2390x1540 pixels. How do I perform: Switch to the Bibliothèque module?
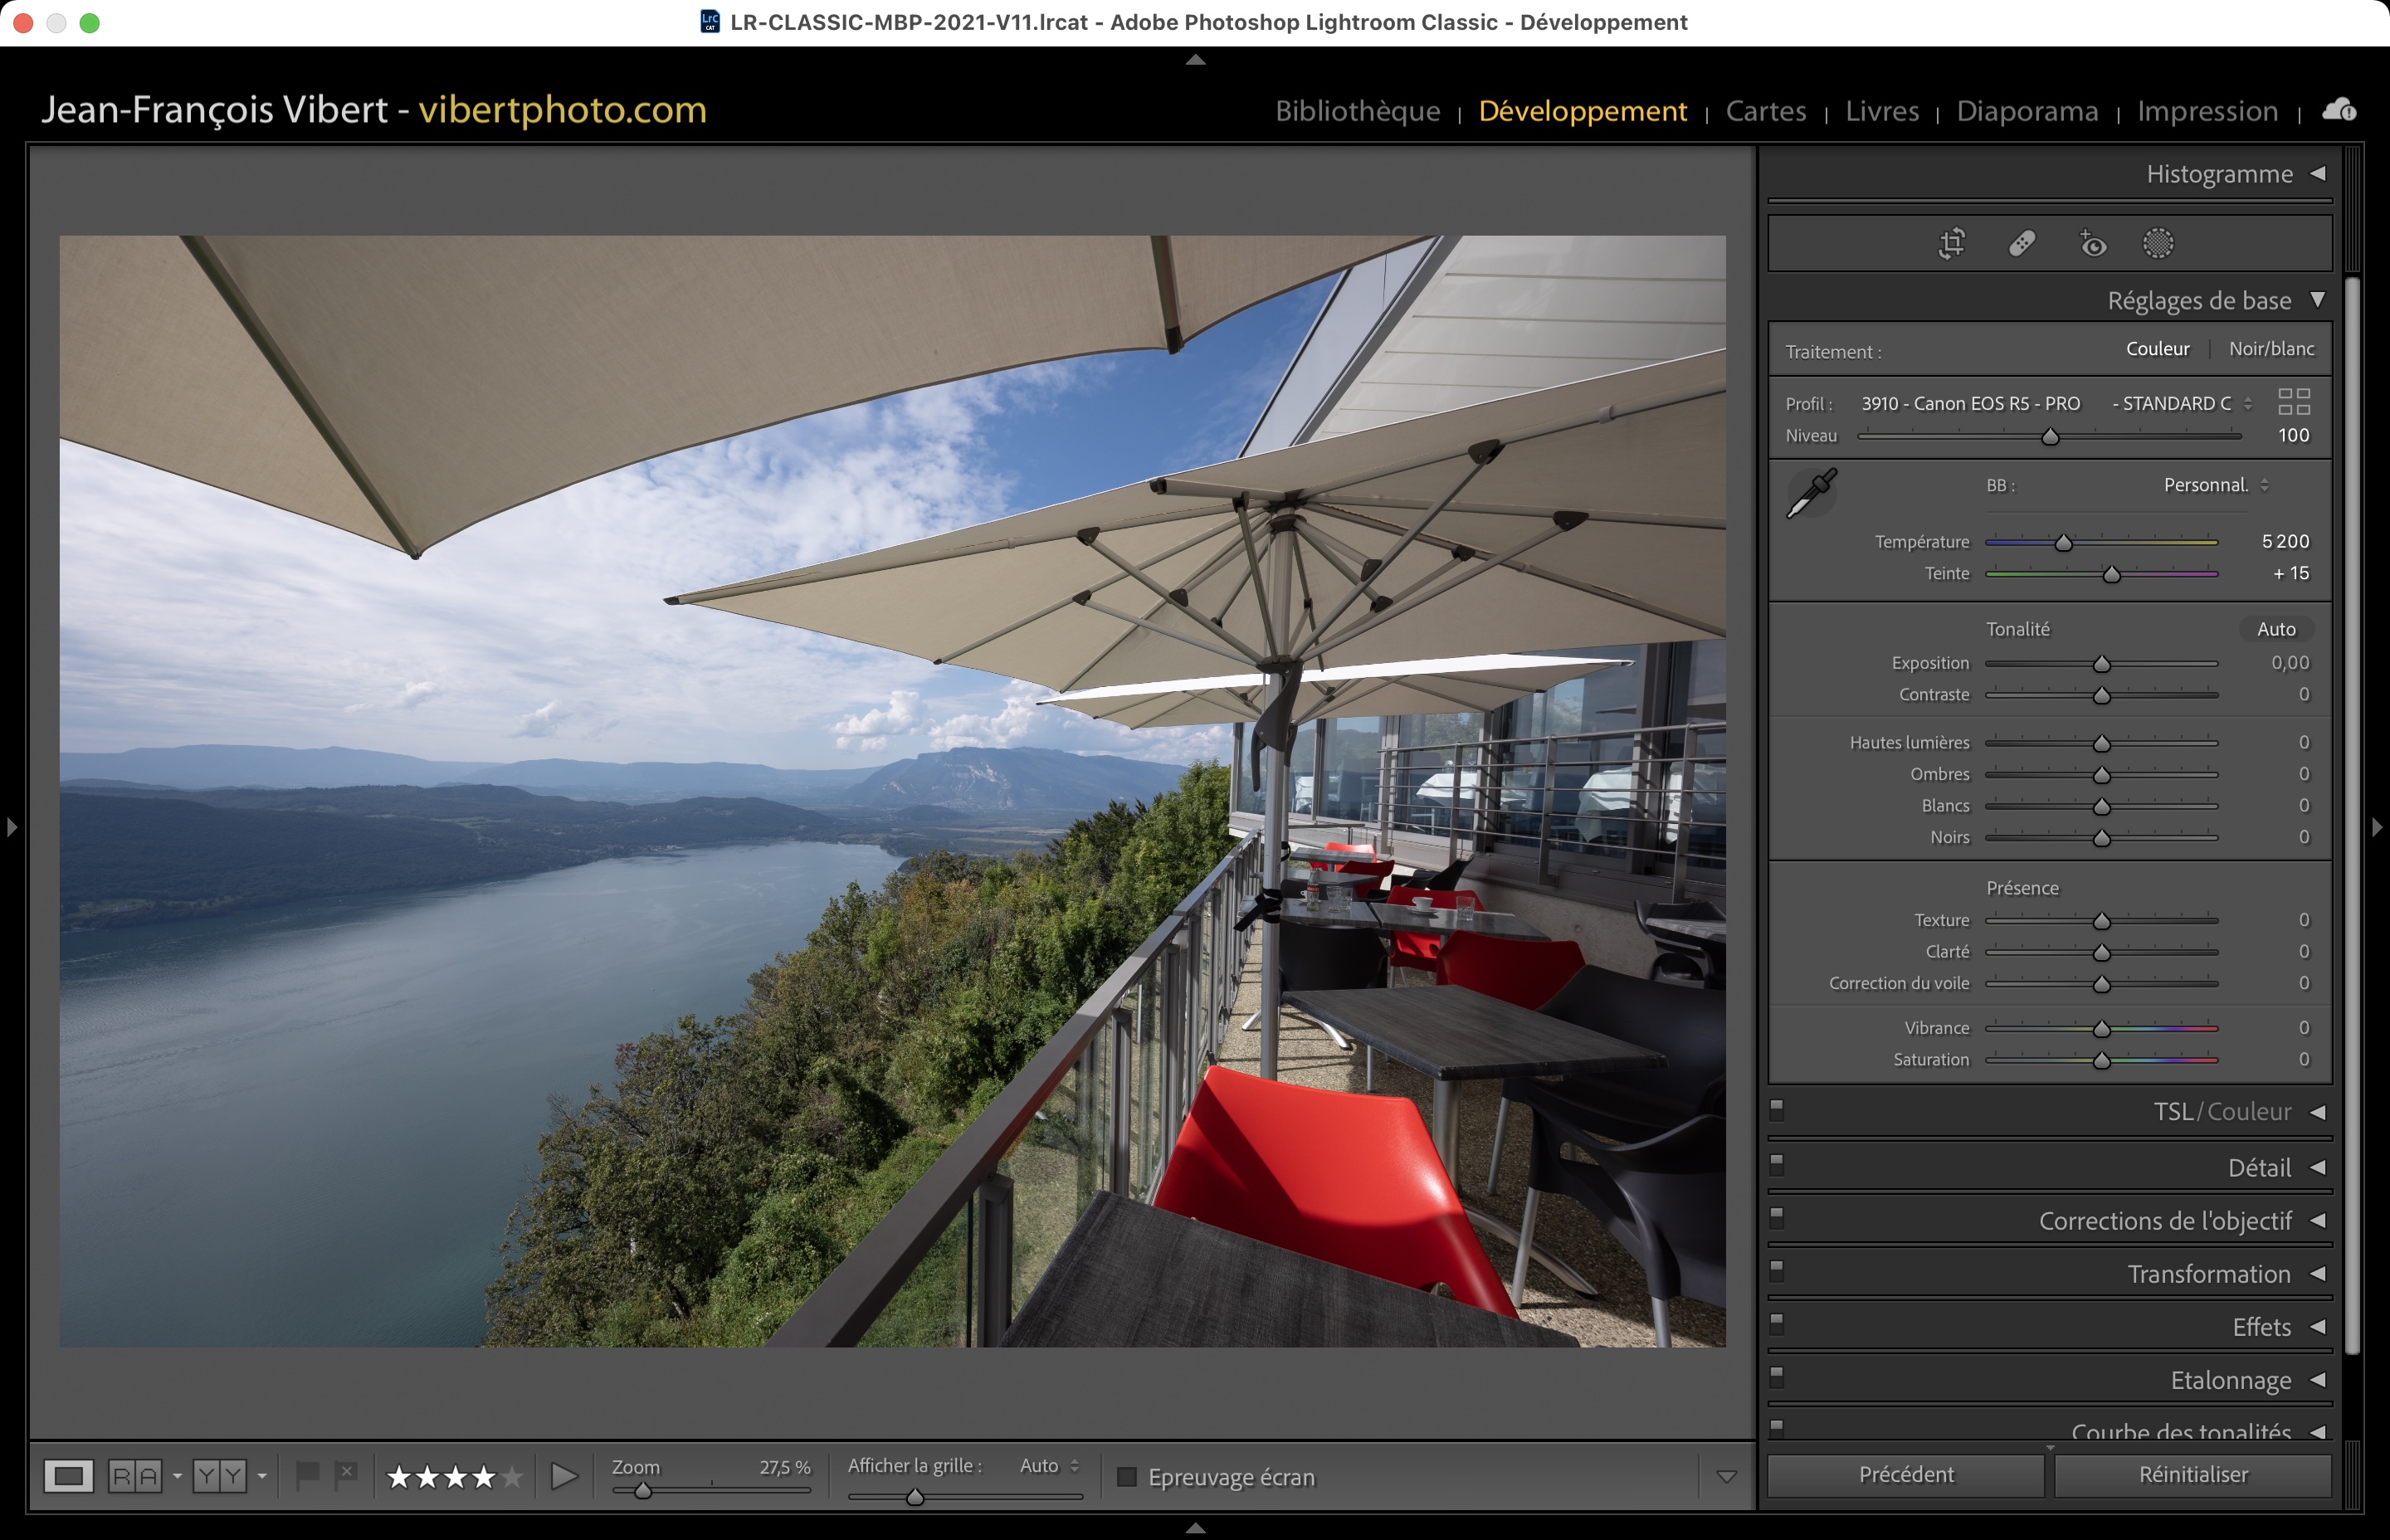pyautogui.click(x=1357, y=110)
